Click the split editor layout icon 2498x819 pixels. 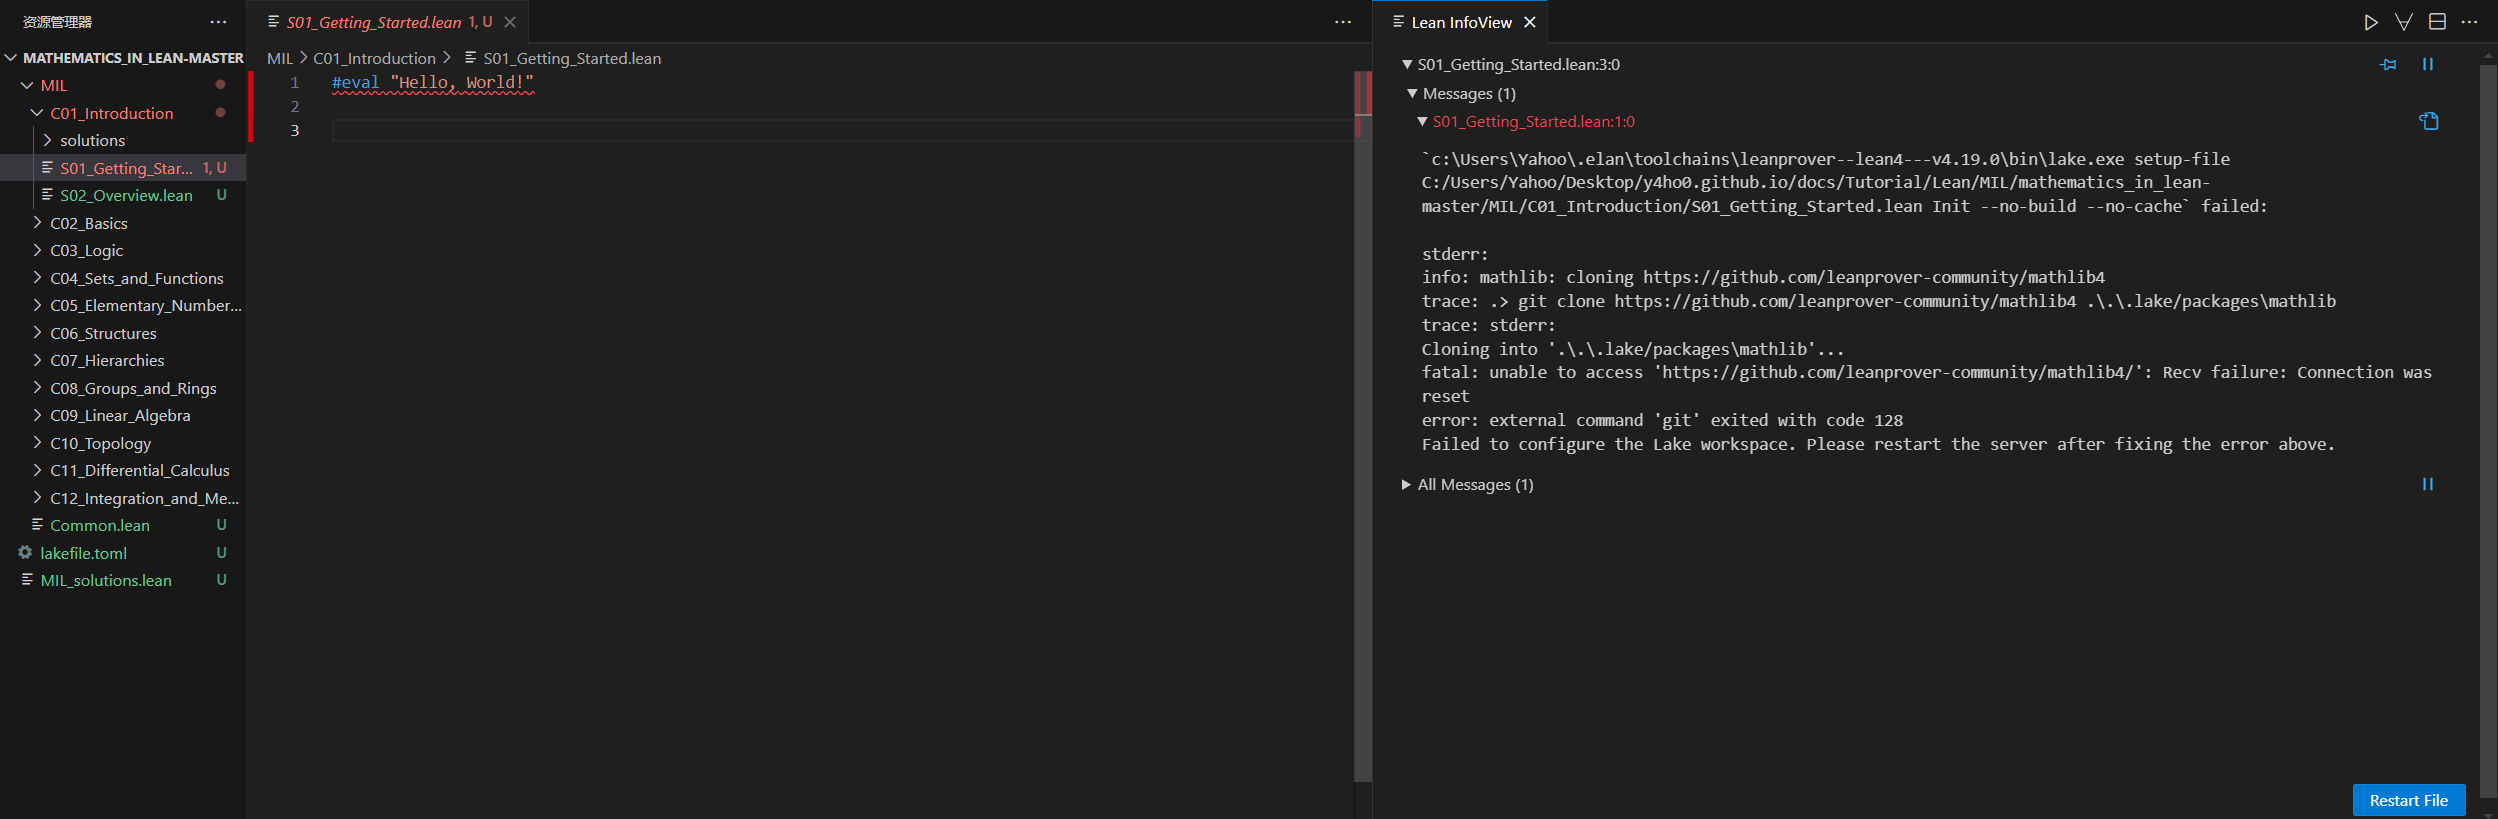[2437, 22]
